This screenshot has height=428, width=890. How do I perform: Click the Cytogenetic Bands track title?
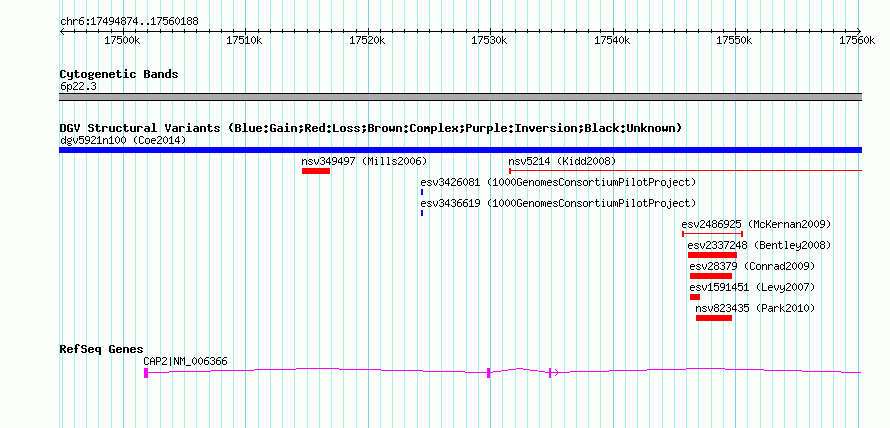tap(119, 74)
